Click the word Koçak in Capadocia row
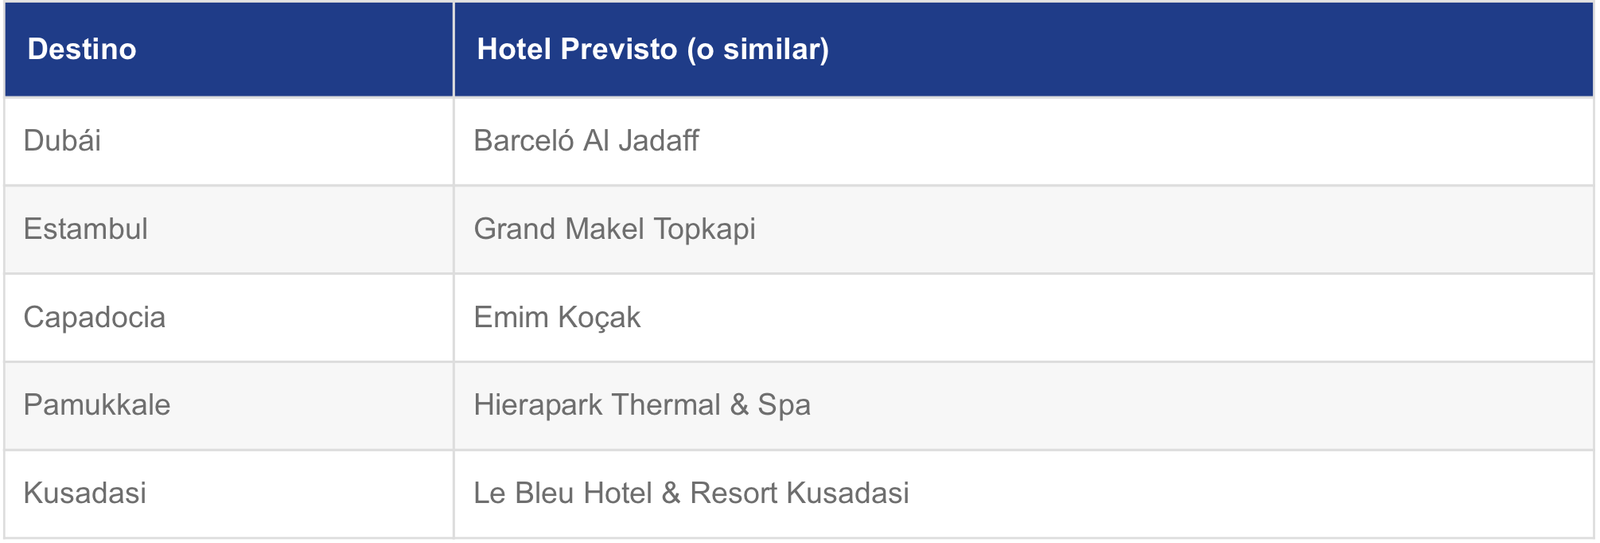The height and width of the screenshot is (543, 1600). click(599, 317)
